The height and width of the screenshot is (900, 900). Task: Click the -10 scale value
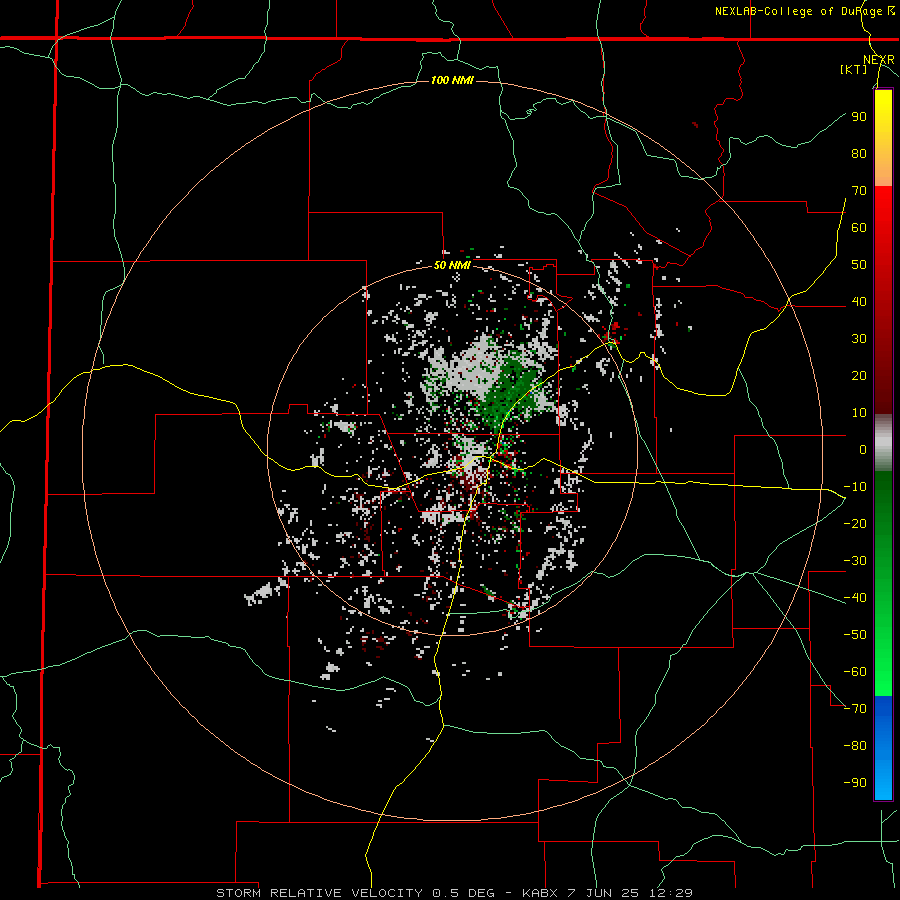855,487
